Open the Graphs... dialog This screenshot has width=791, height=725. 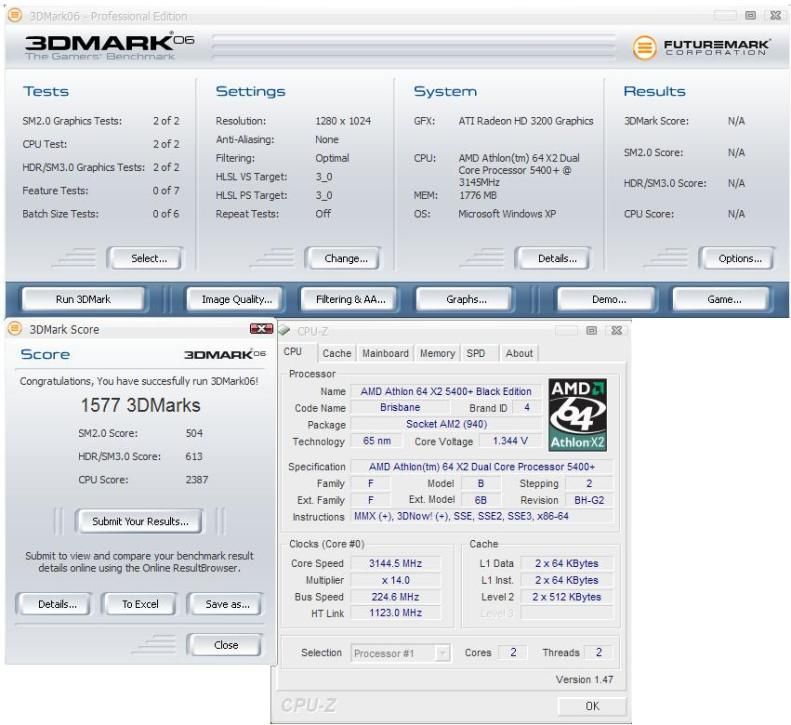pyautogui.click(x=466, y=299)
